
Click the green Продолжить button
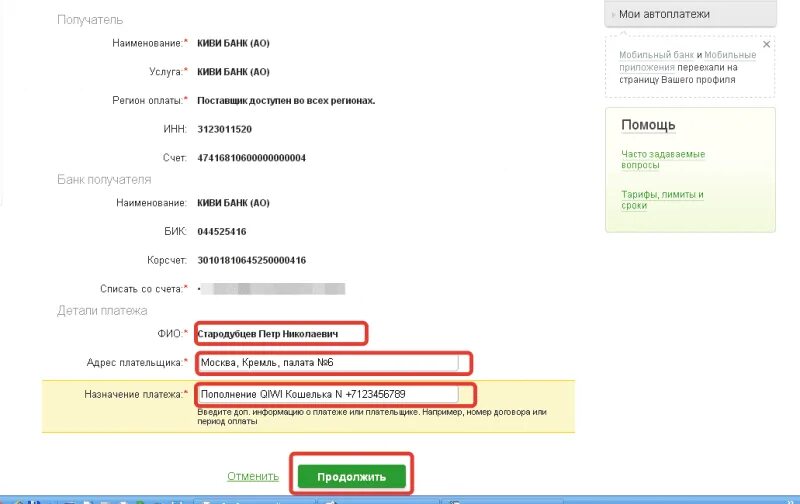click(352, 476)
